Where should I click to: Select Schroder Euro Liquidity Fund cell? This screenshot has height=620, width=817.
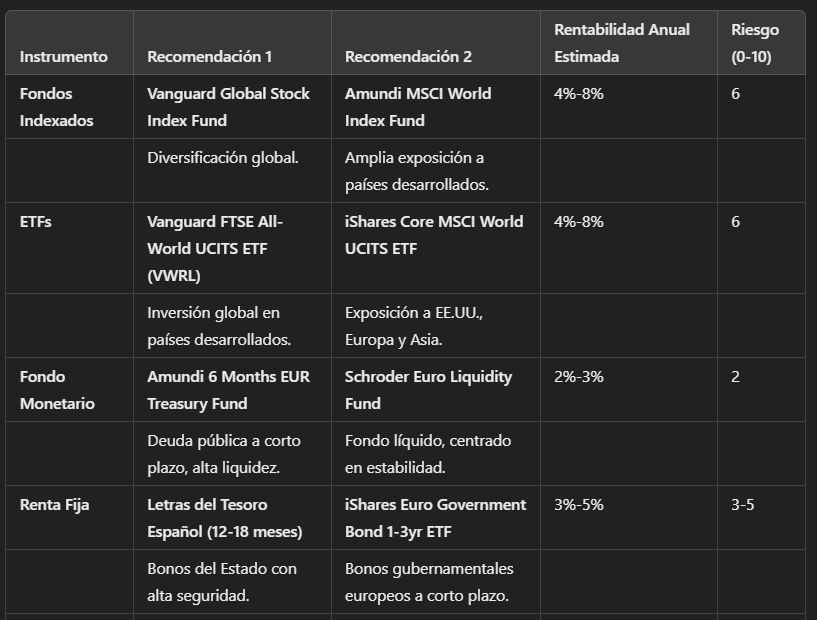428,390
